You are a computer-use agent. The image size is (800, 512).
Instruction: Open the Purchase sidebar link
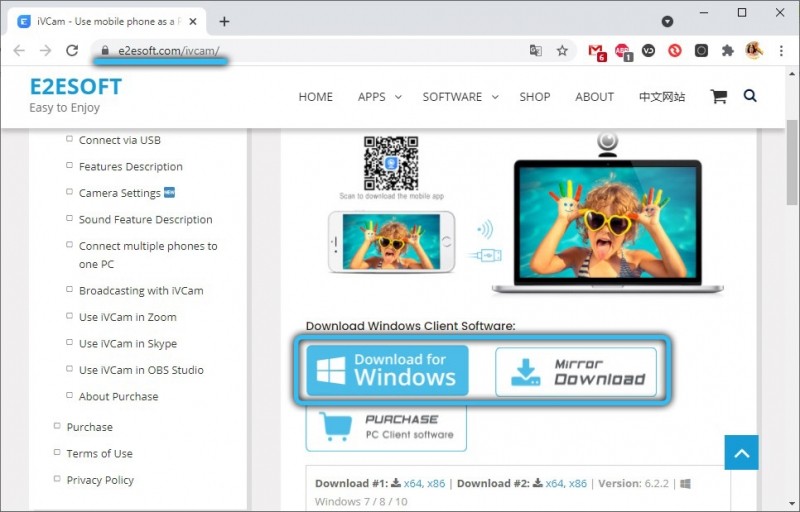[x=89, y=427]
